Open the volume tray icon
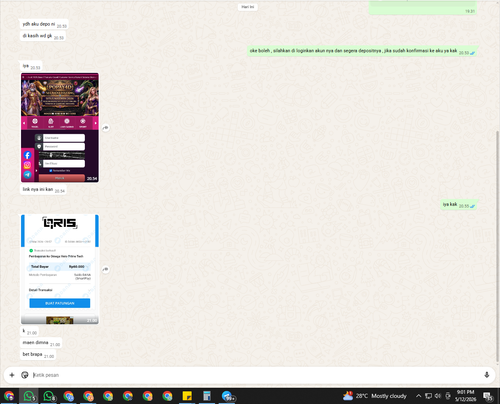The width and height of the screenshot is (500, 404). (438, 396)
